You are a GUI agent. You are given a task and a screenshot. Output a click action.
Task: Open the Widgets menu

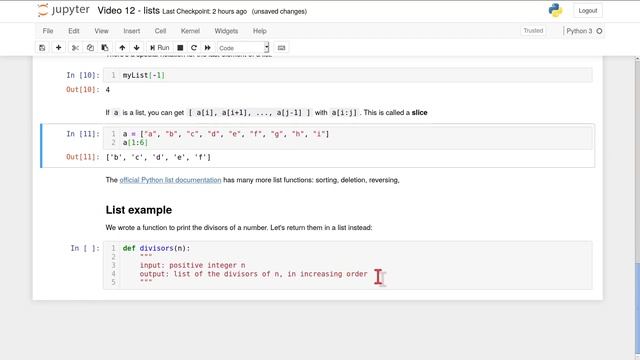tap(226, 31)
